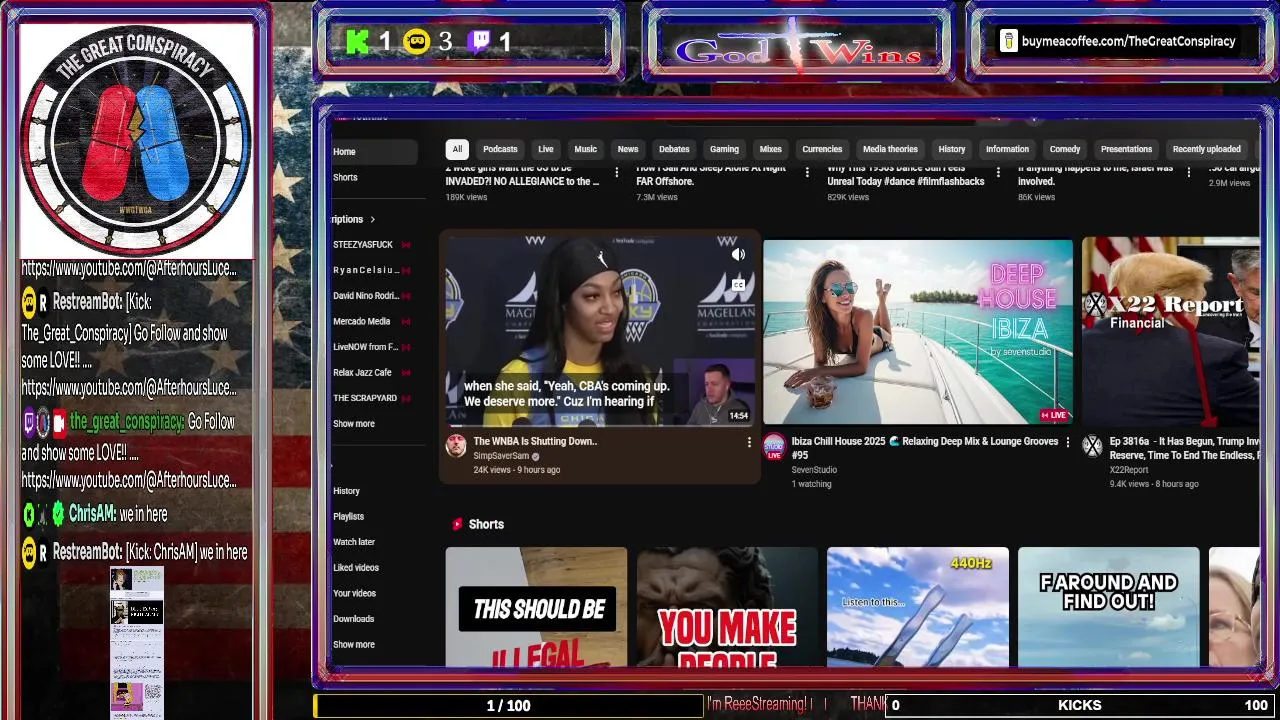
Task: Select the Media theories filter chip
Action: (x=890, y=150)
